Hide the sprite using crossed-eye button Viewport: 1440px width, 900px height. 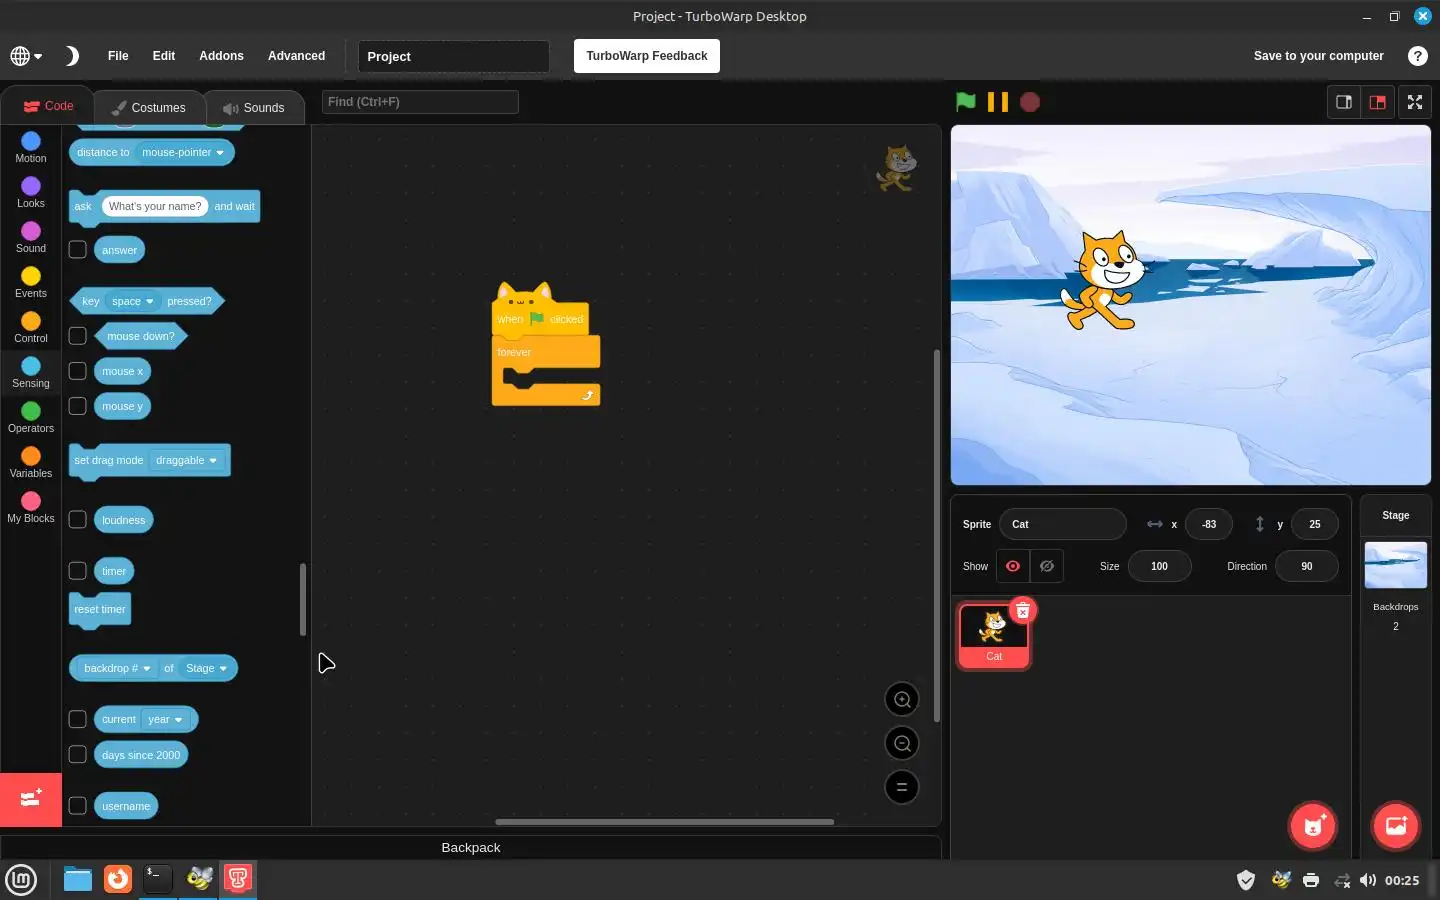pyautogui.click(x=1047, y=566)
